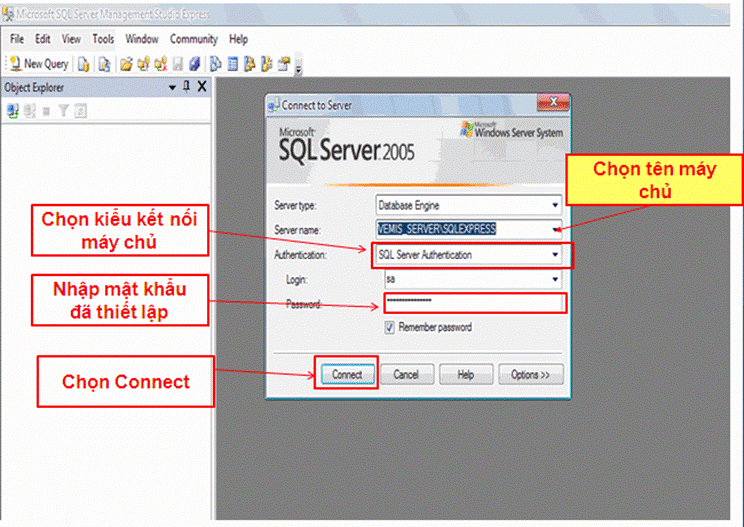This screenshot has width=744, height=527.
Task: Click into the Password field
Action: click(x=474, y=303)
